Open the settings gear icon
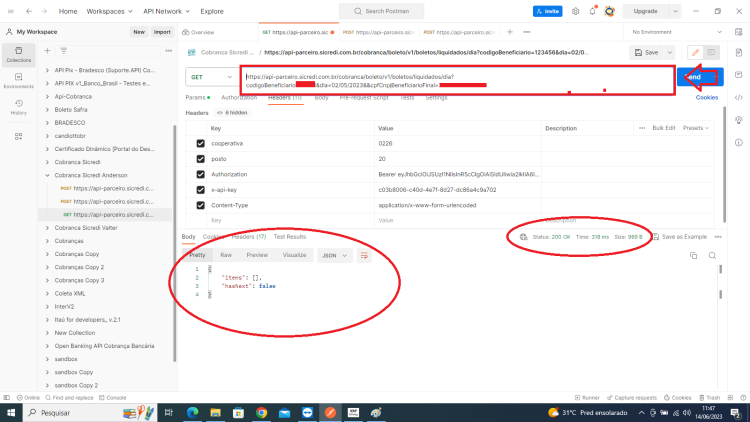This screenshot has height=422, width=750. (575, 11)
